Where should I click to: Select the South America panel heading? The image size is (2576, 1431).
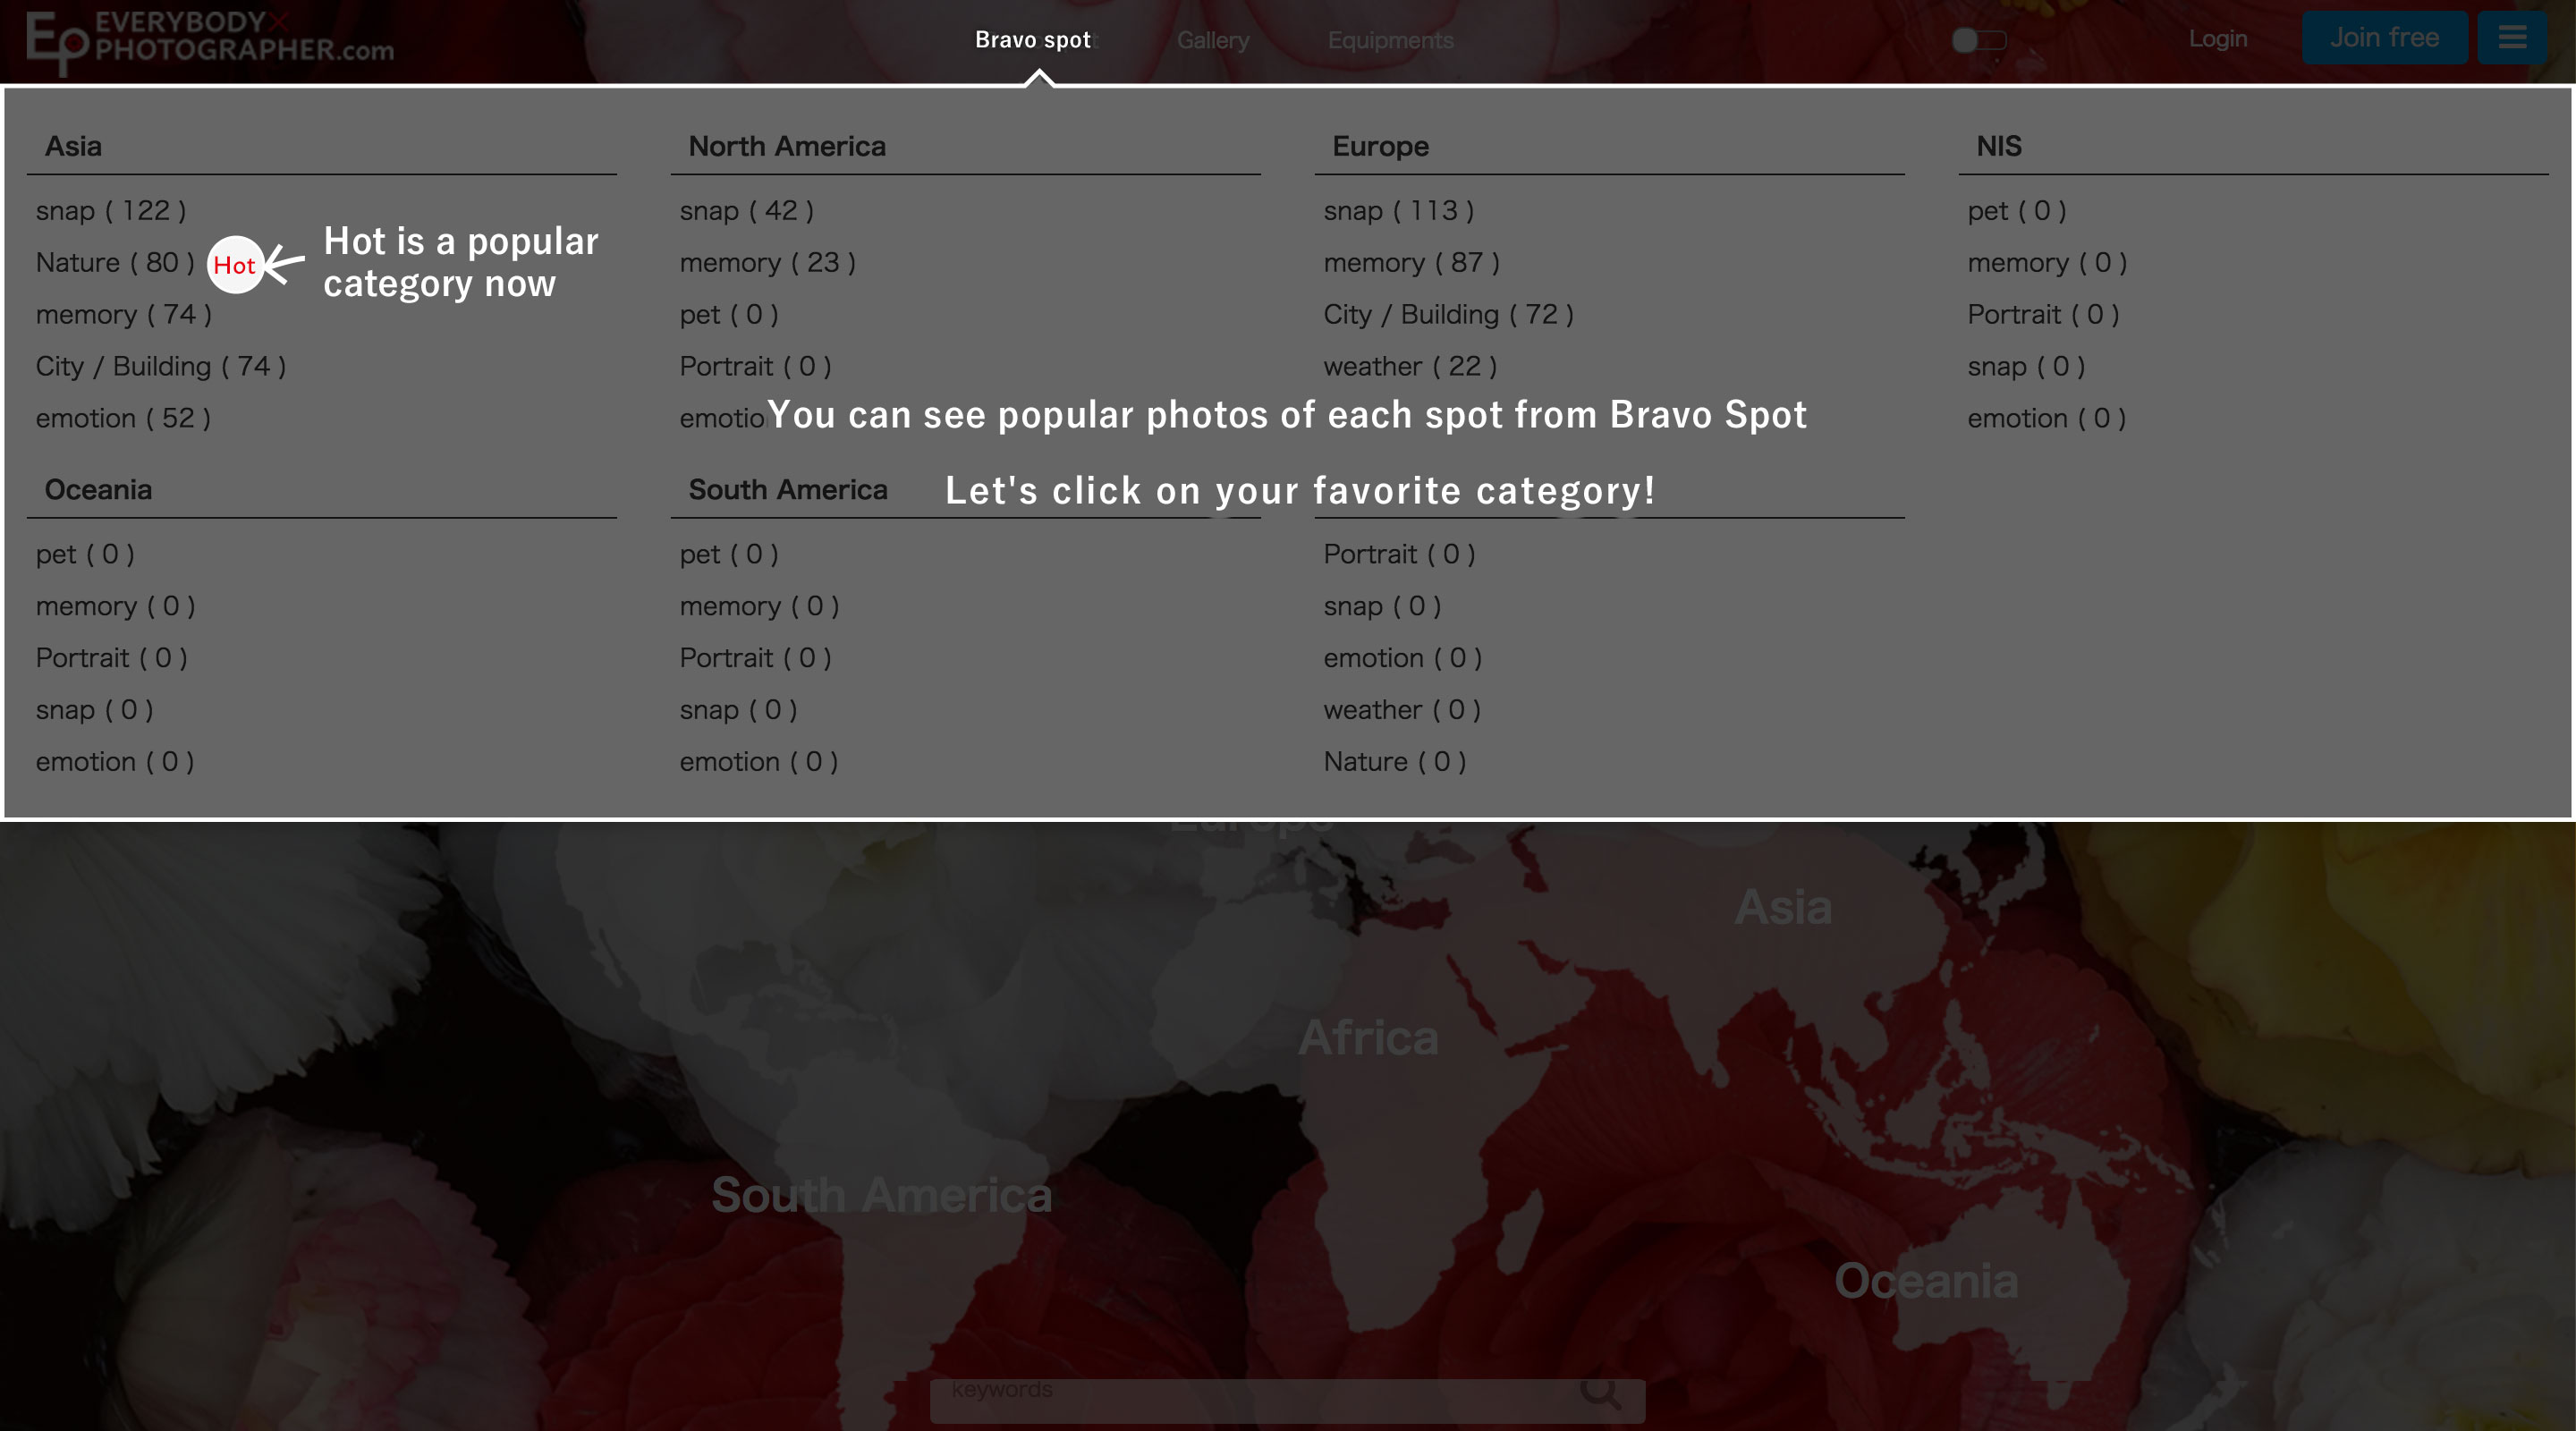click(x=788, y=490)
